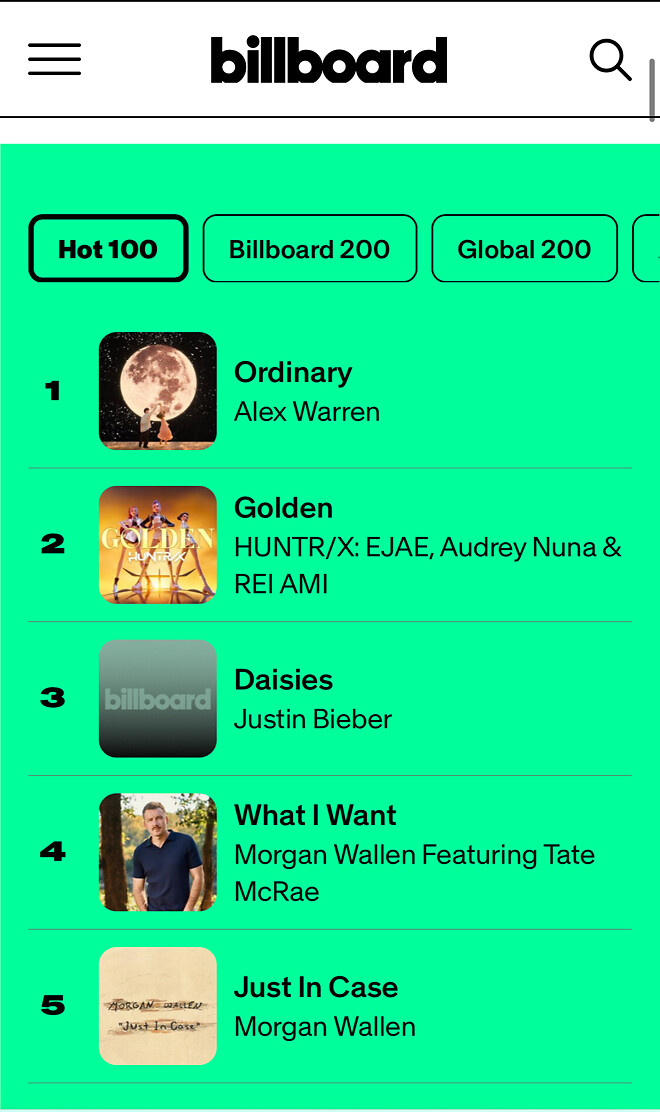Open artist Justin Bieber
Image resolution: width=660 pixels, height=1112 pixels.
pos(313,719)
